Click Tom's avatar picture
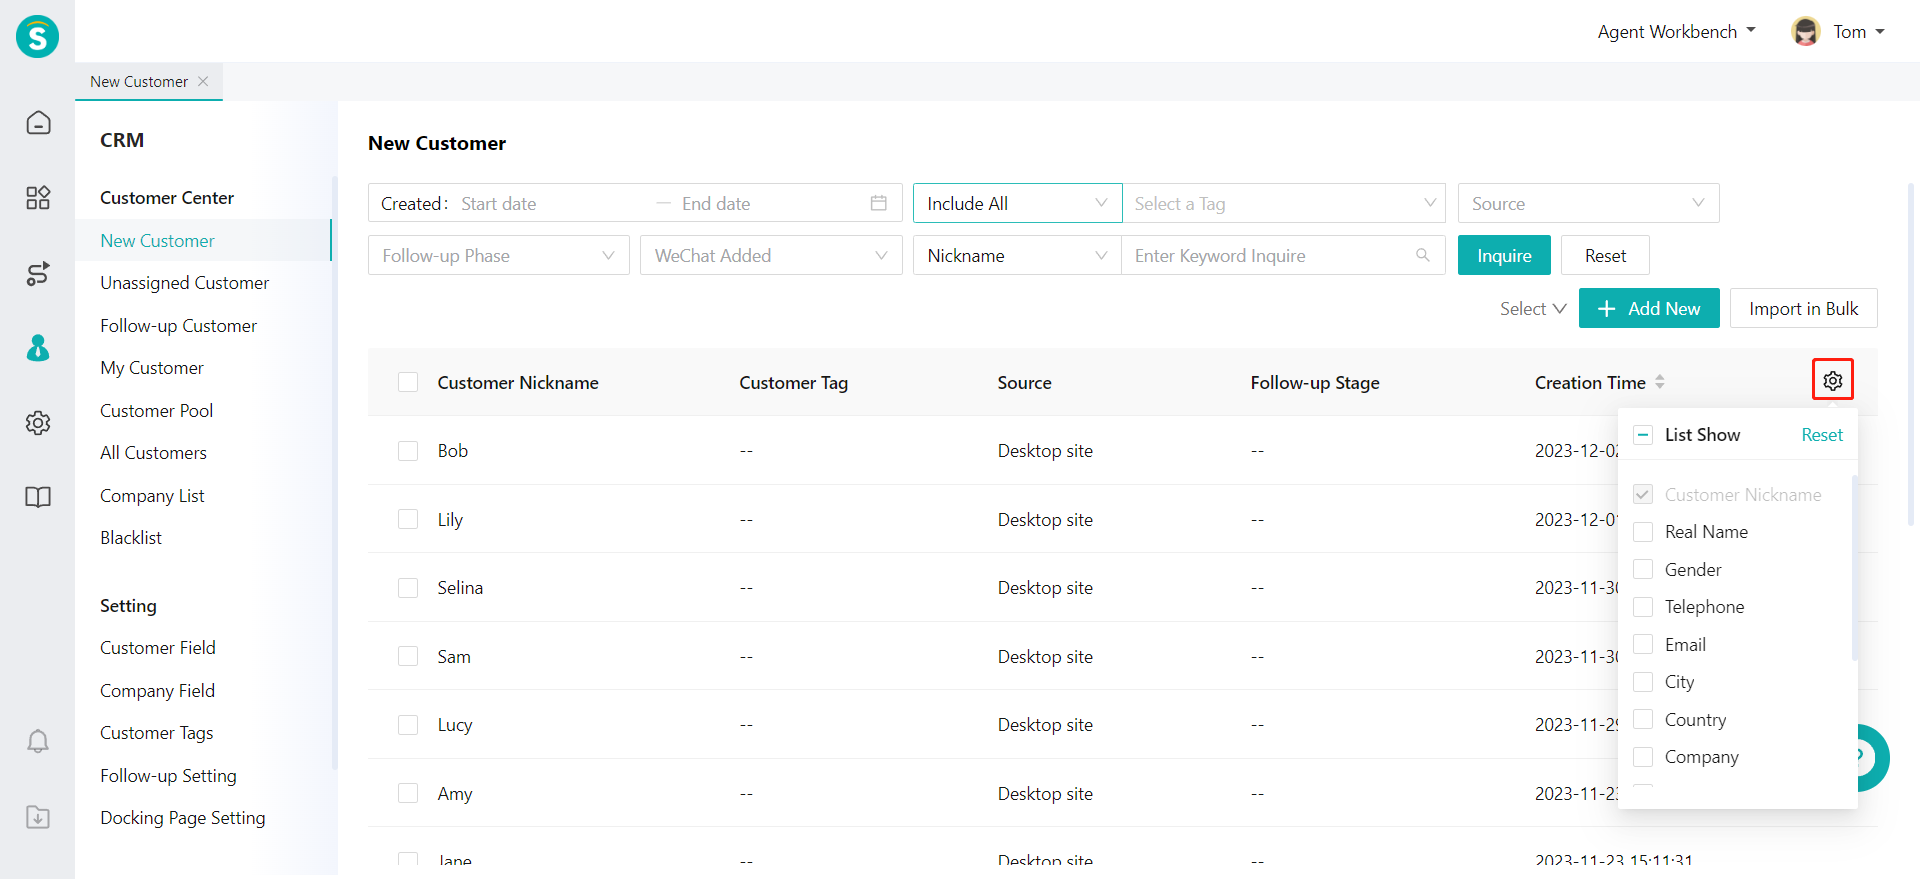The image size is (1920, 879). click(x=1806, y=31)
